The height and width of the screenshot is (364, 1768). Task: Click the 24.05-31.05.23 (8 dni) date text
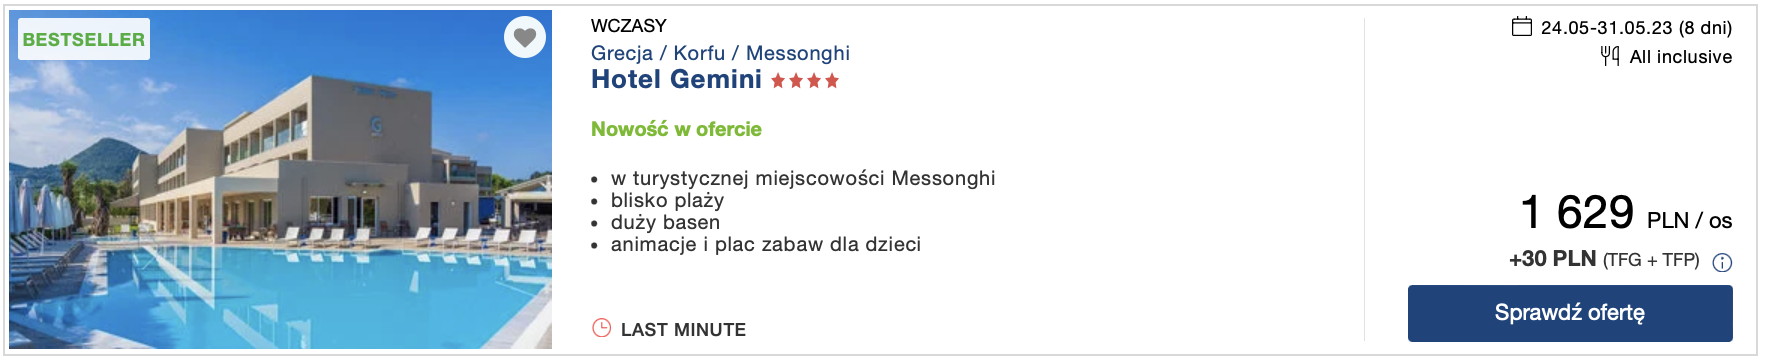pos(1636,28)
